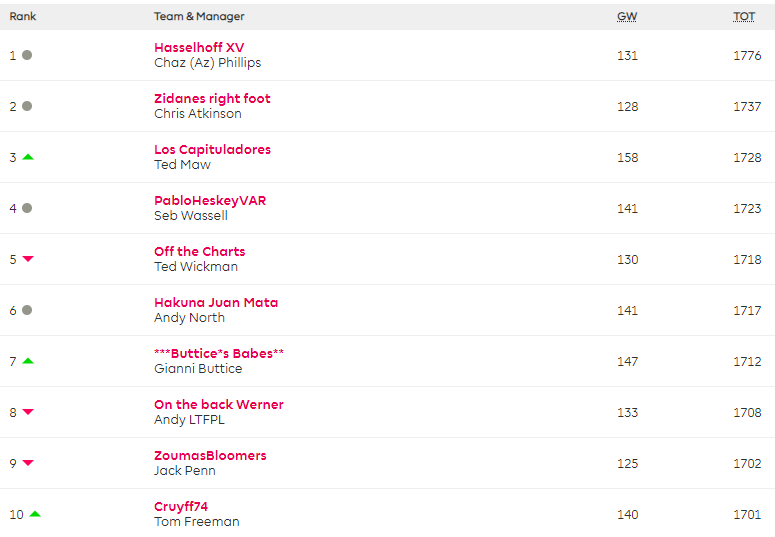Image resolution: width=775 pixels, height=537 pixels.
Task: Click the GW column header abbreviation
Action: tap(627, 16)
